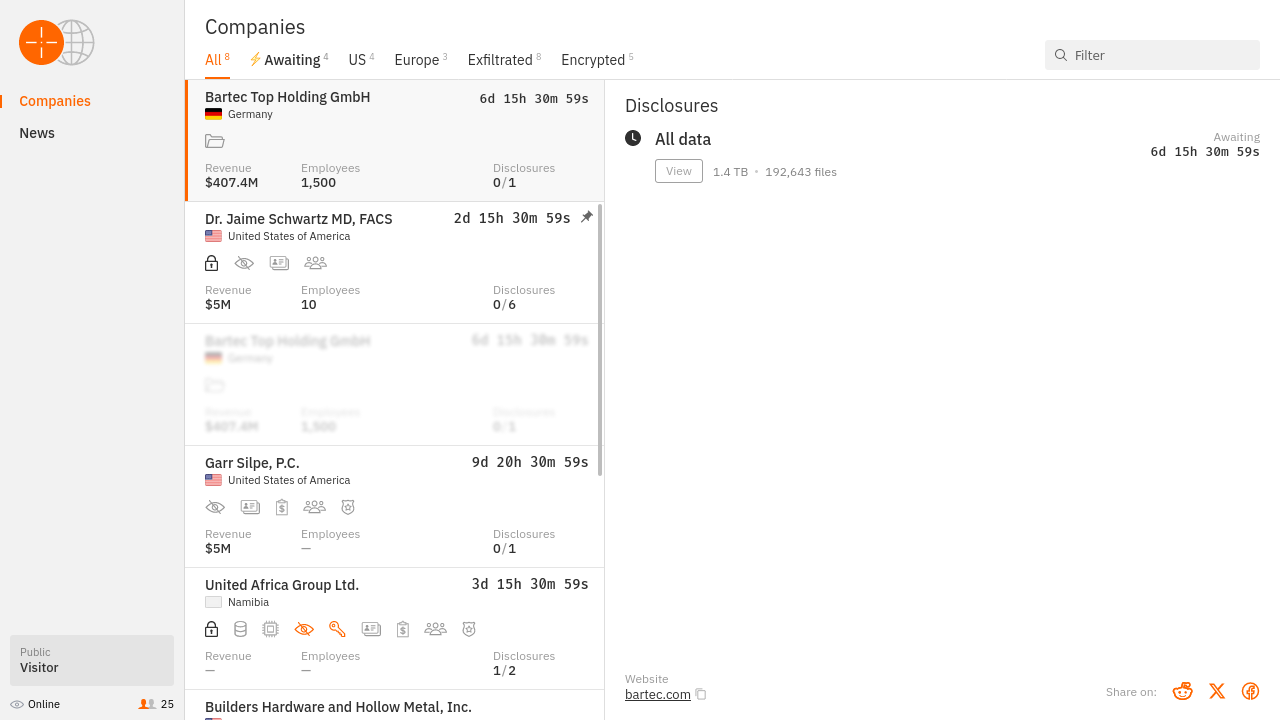This screenshot has width=1280, height=720.
Task: Click the Germany flag in the first card
Action: [213, 114]
